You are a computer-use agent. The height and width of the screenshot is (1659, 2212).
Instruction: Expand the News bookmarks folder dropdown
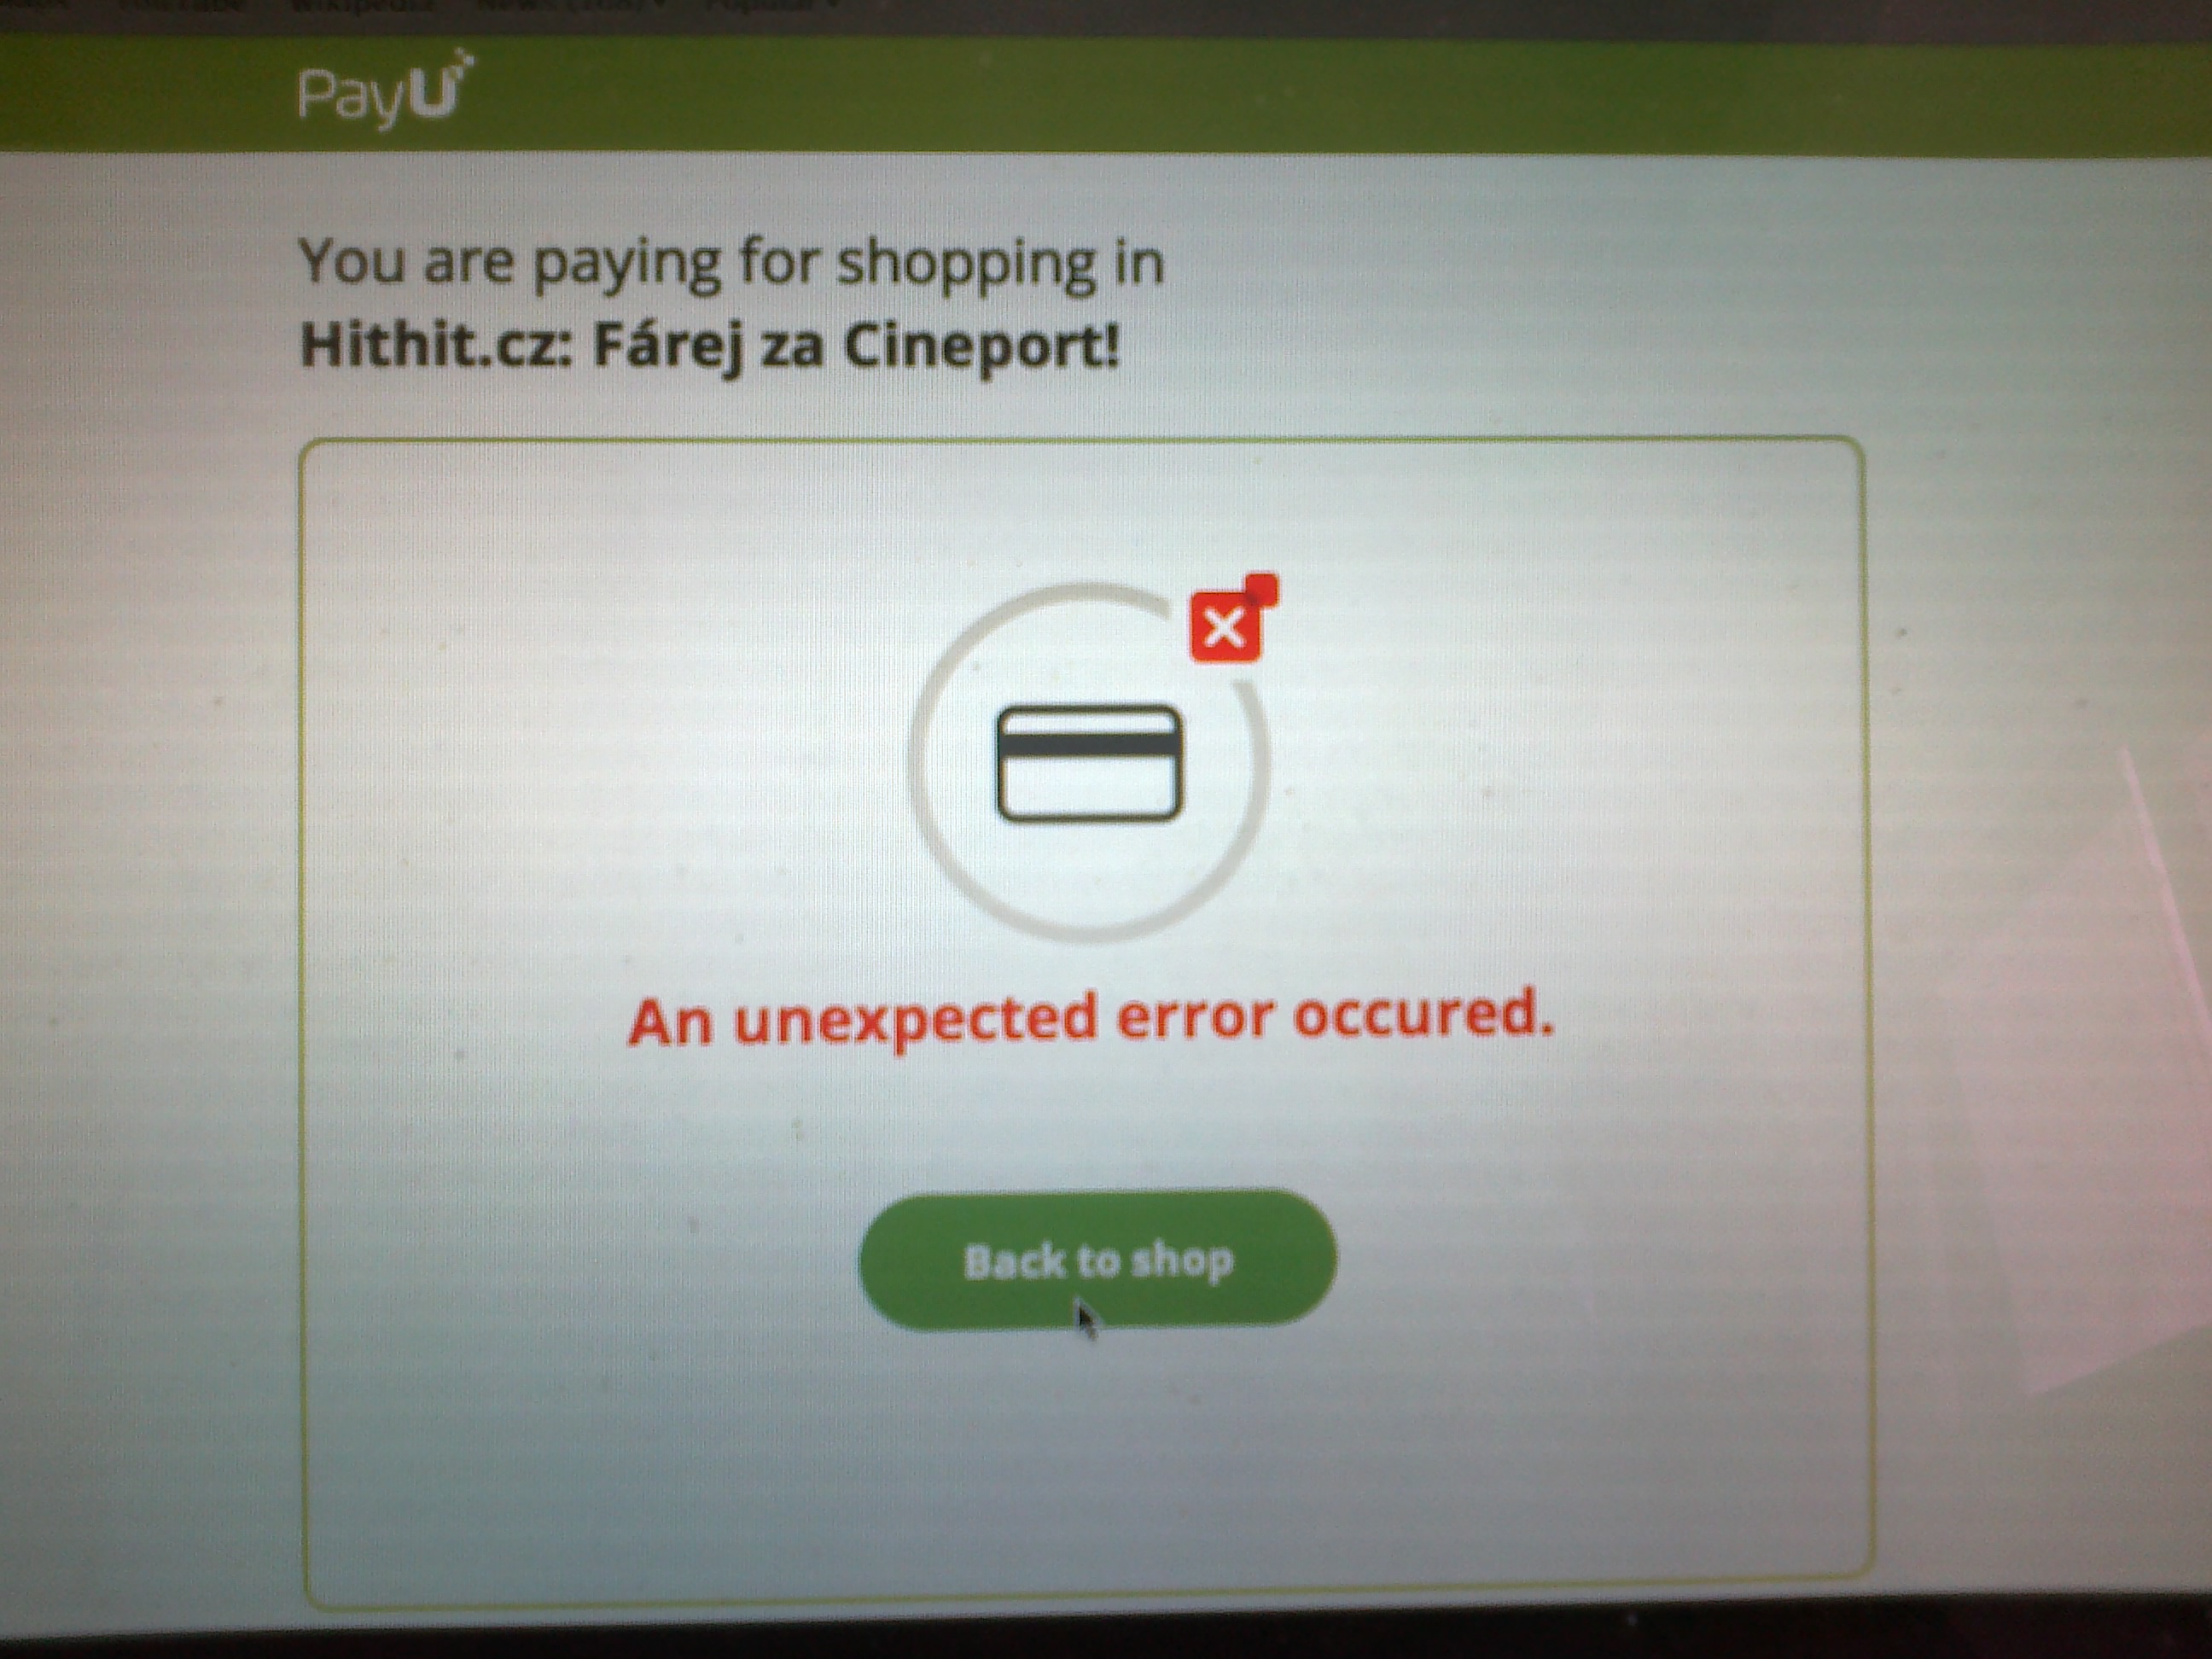pos(570,6)
